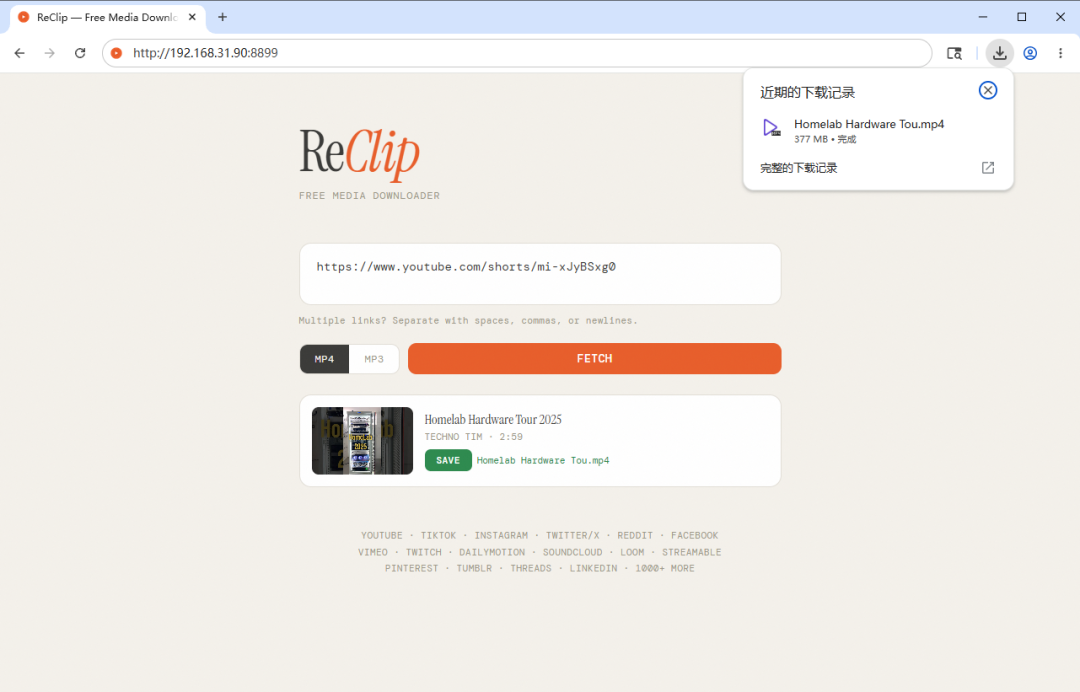Click the SOUNDCLOUD text in footer

(572, 552)
